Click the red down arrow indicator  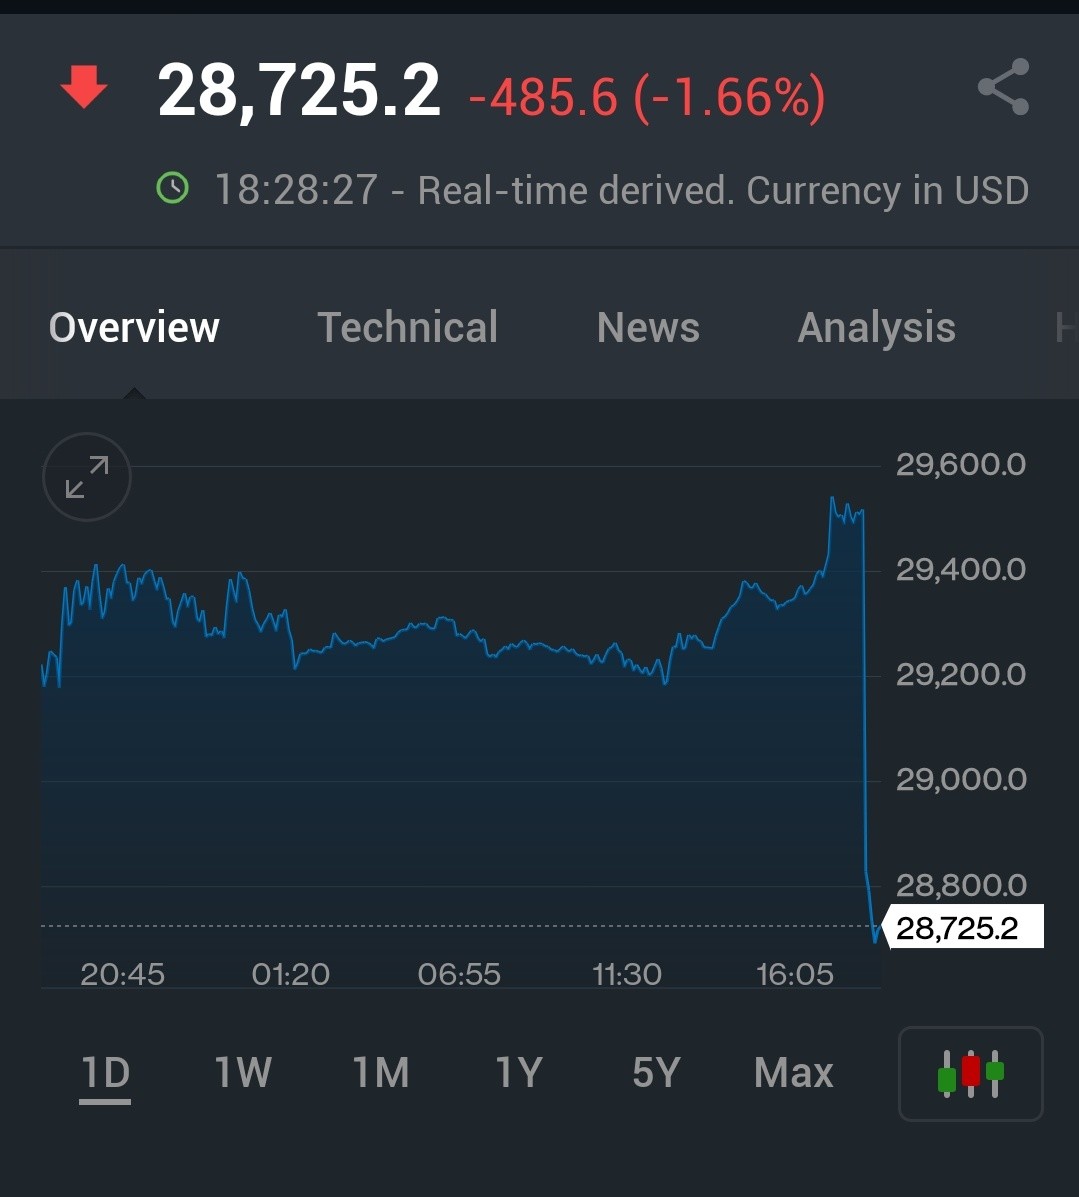84,86
